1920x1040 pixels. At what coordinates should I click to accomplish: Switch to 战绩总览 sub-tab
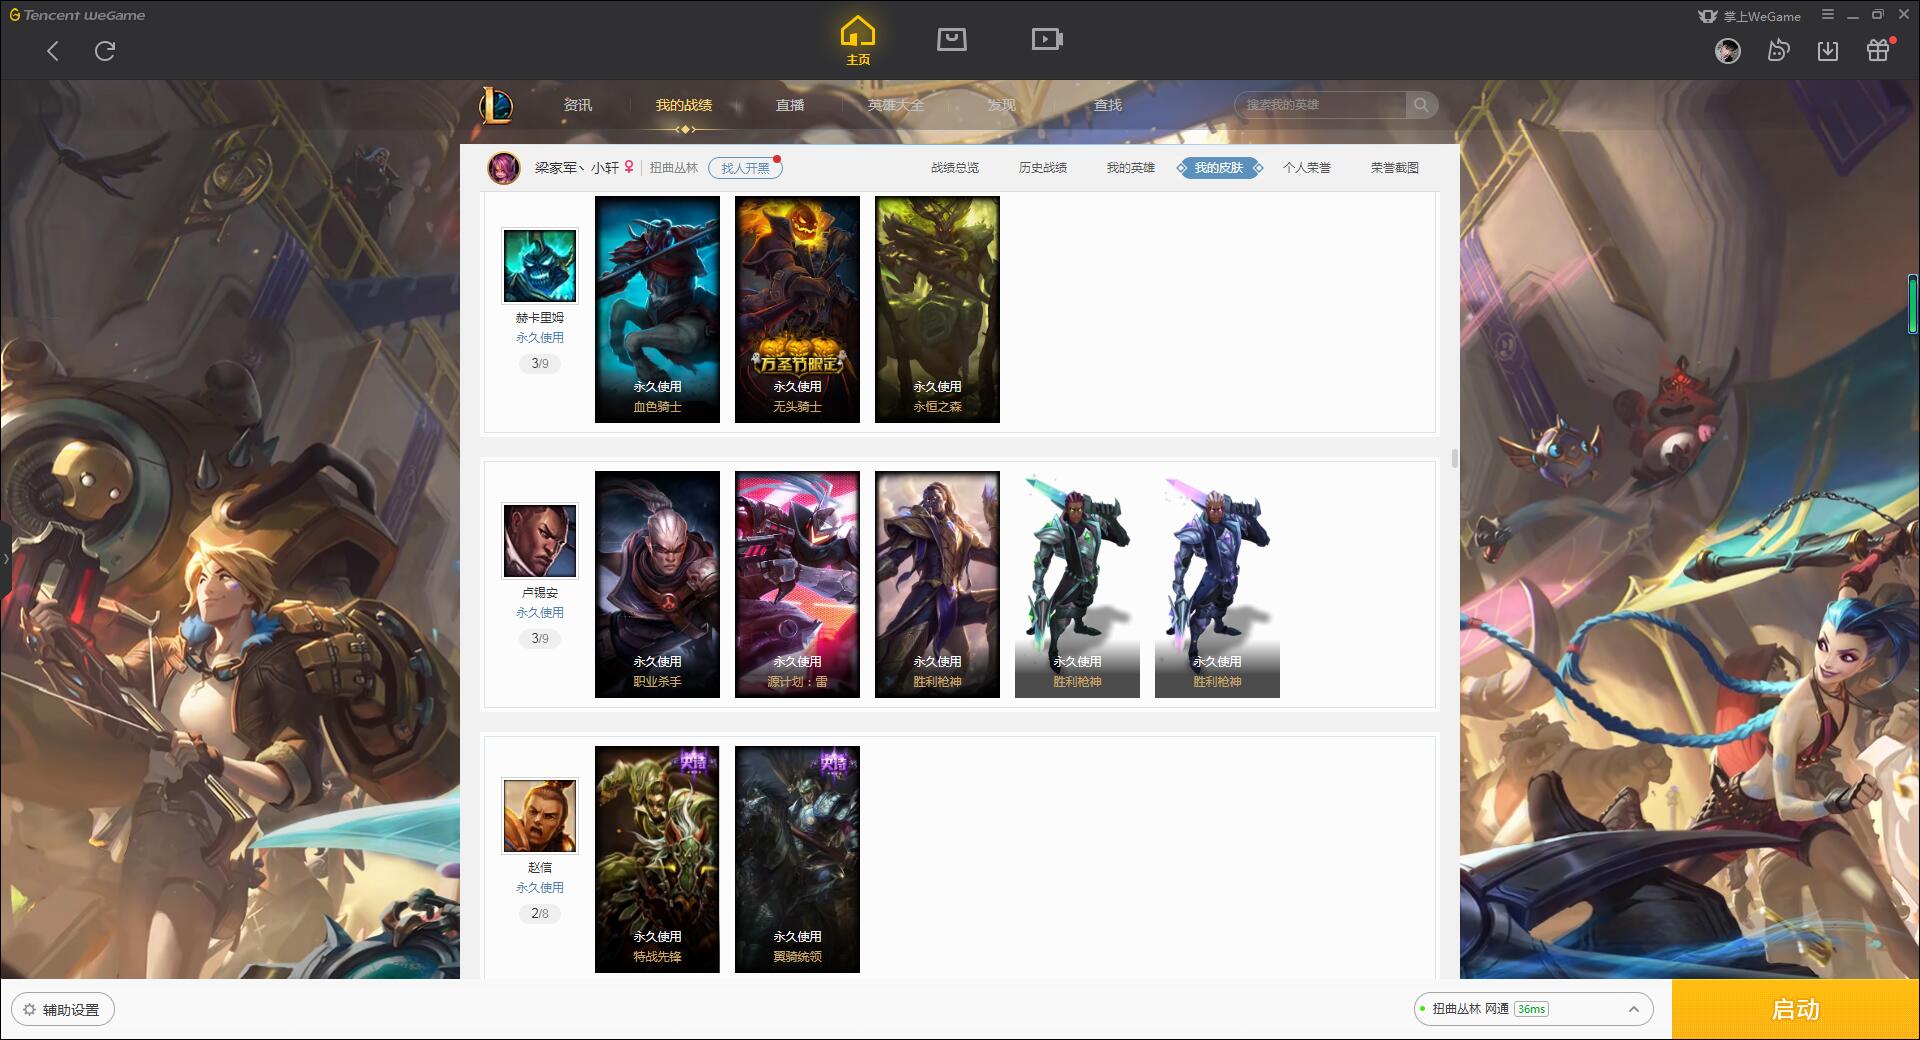tap(955, 168)
